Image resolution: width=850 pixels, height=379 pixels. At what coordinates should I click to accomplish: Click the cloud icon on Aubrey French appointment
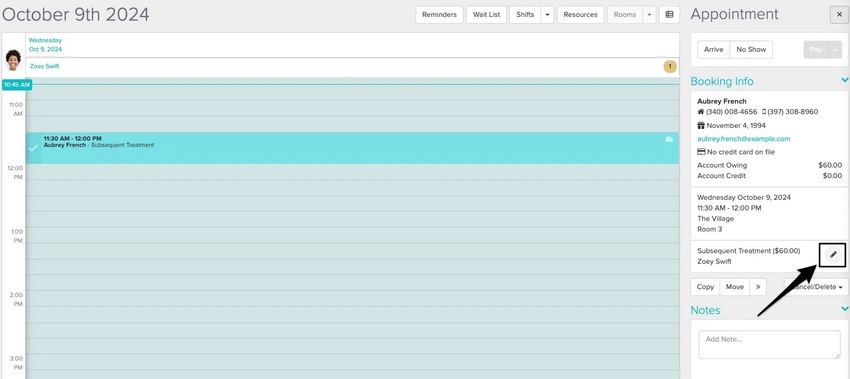click(x=669, y=139)
